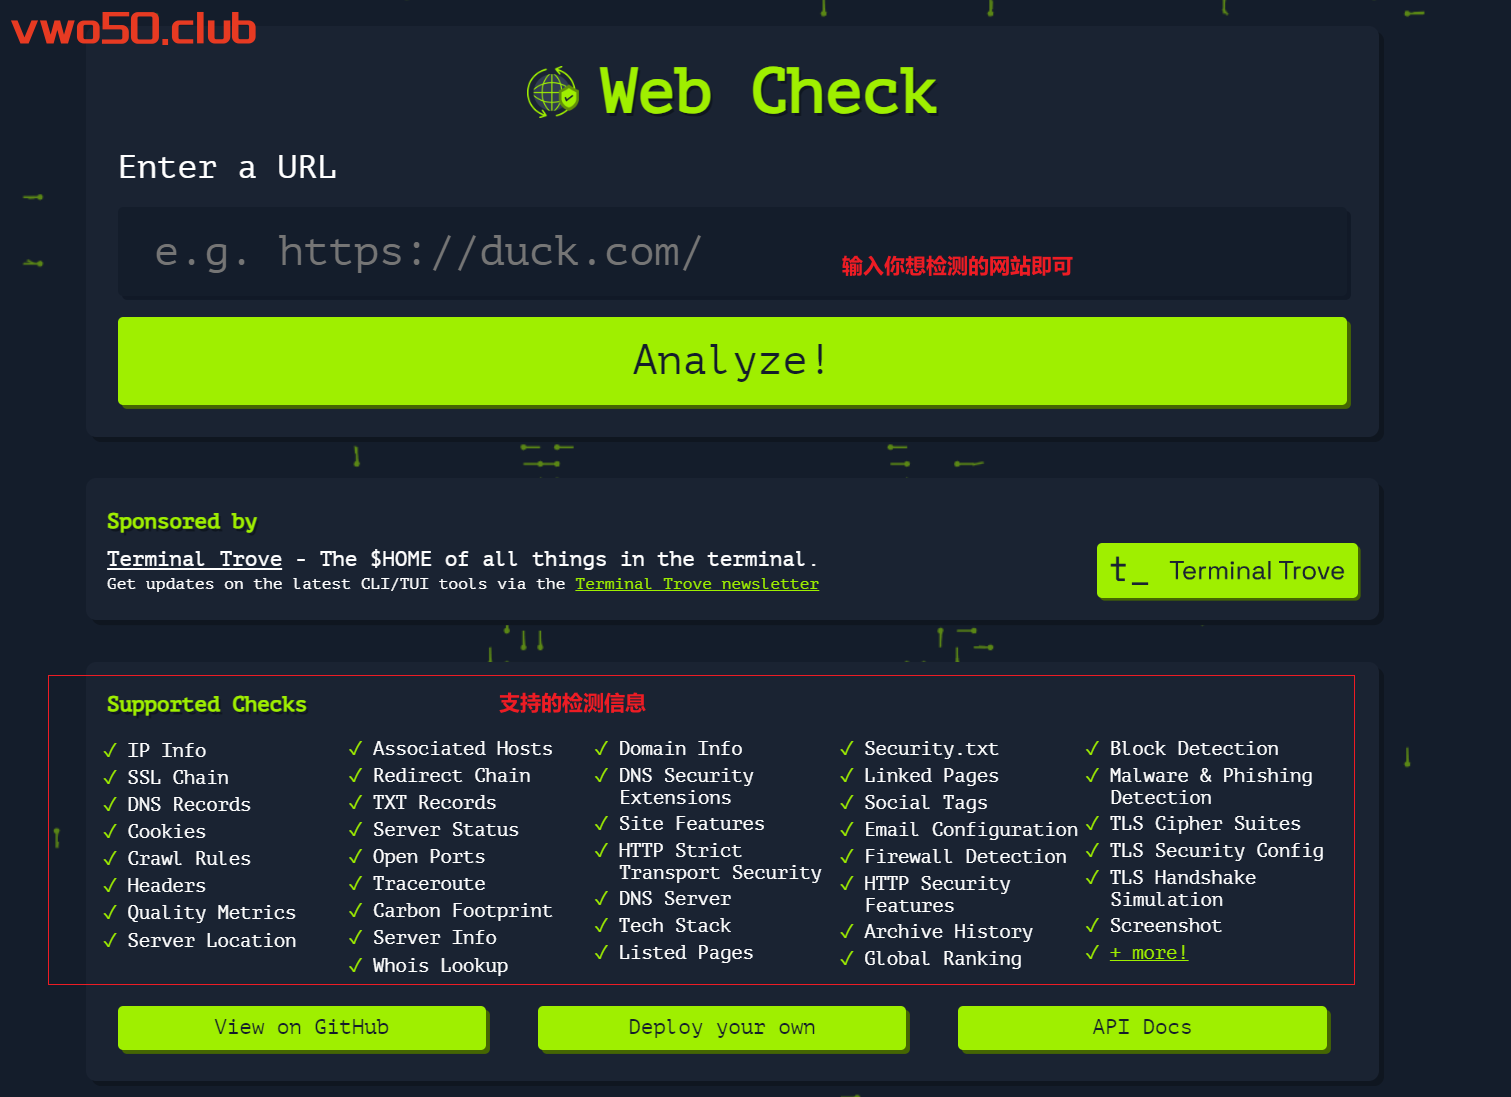Open the Terminal Trove newsletter link
The width and height of the screenshot is (1511, 1097).
pos(696,584)
